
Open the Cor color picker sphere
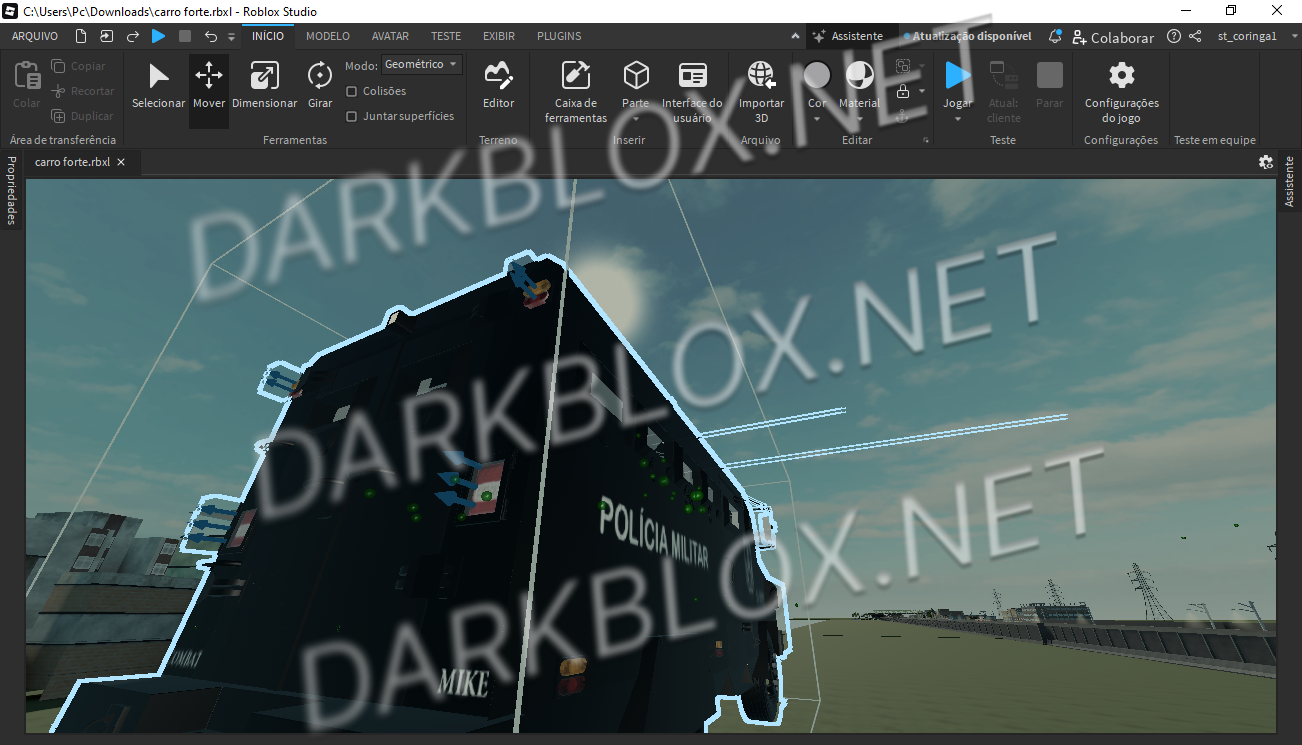click(x=817, y=76)
